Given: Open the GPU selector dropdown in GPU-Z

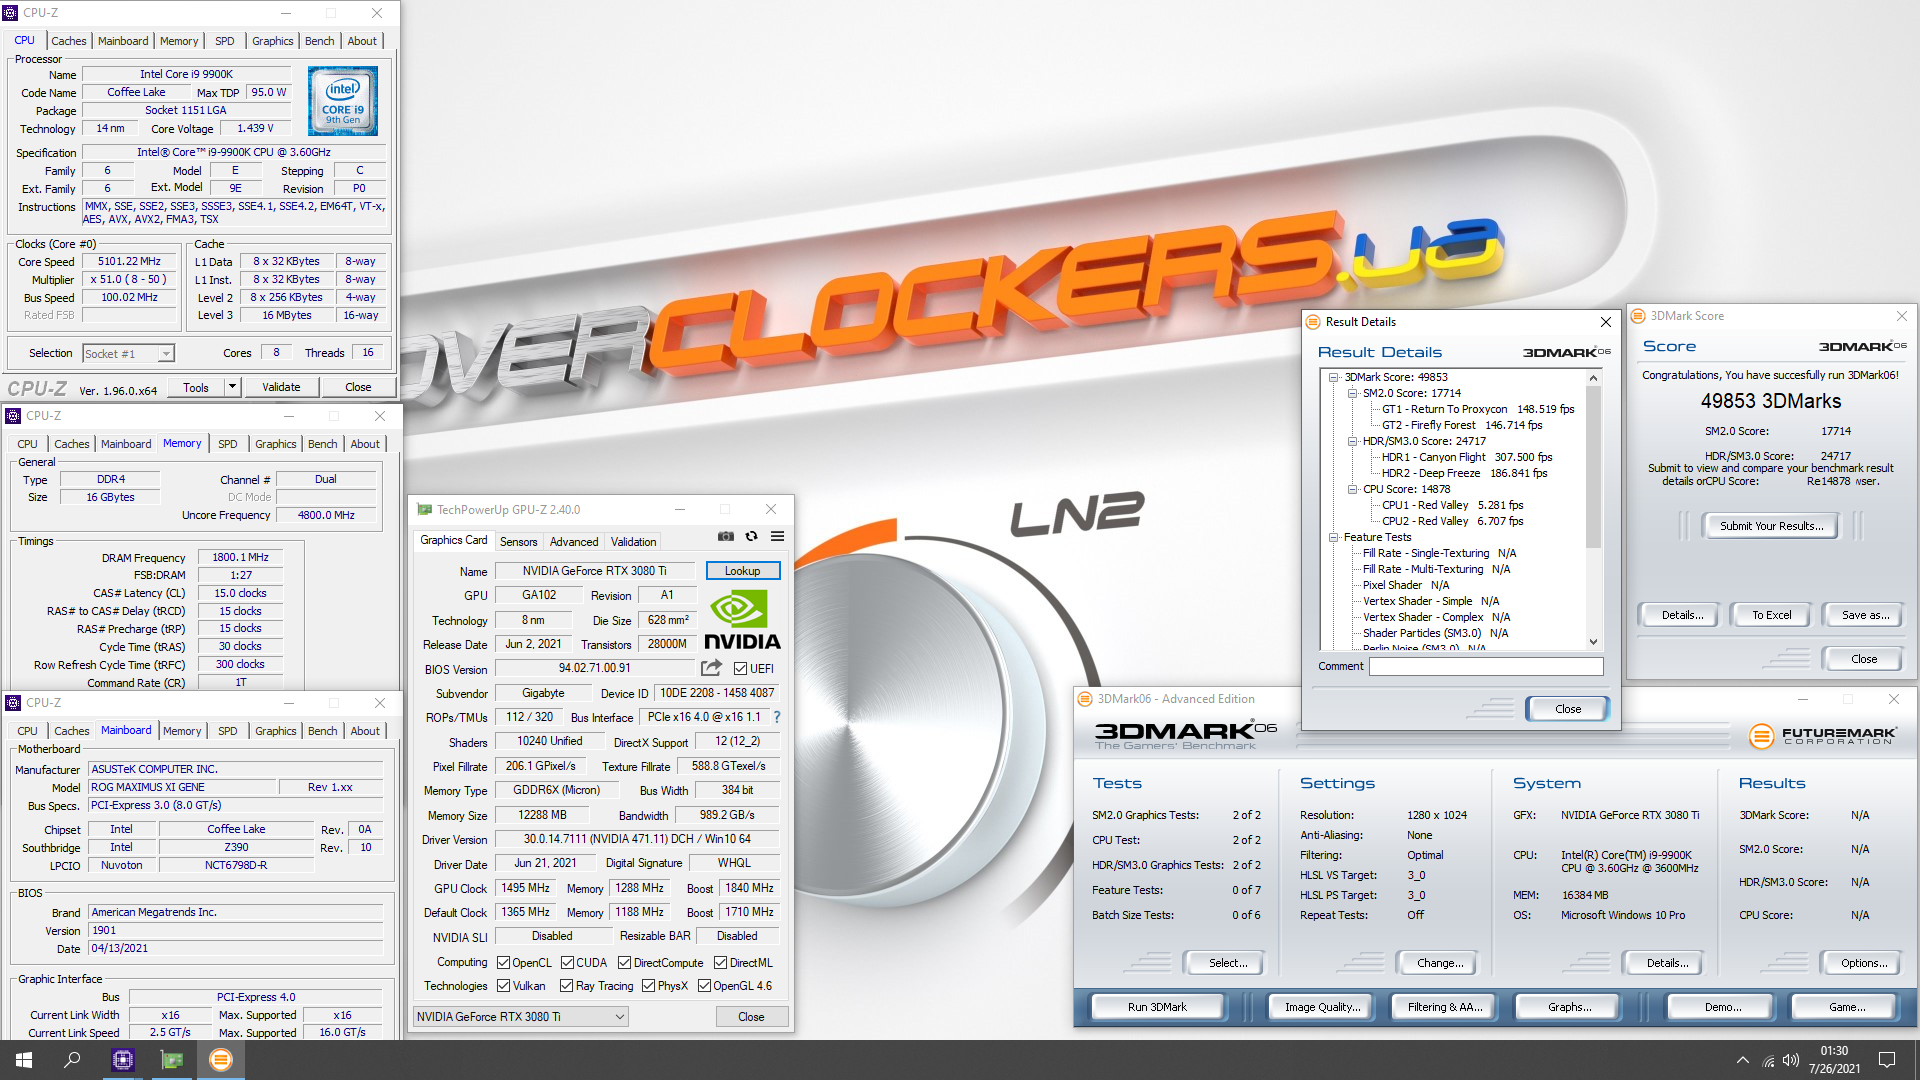Looking at the screenshot, I should [x=520, y=1017].
